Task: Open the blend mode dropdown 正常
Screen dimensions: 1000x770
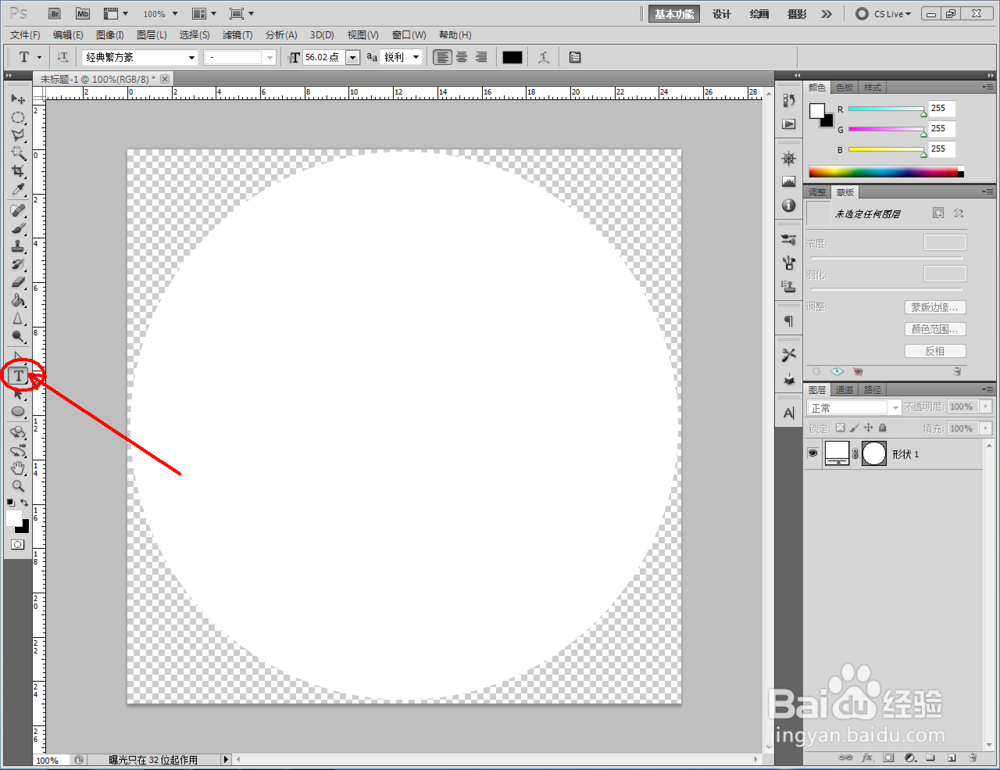Action: (853, 408)
